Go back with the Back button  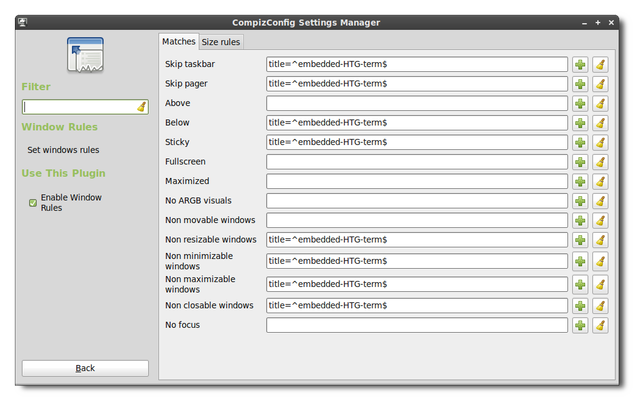85,368
